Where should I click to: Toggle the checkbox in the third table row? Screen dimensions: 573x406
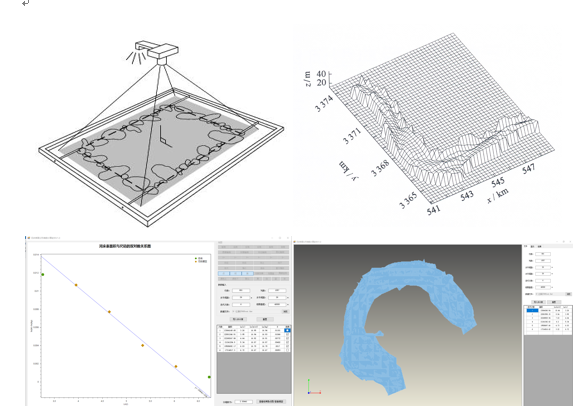(288, 338)
